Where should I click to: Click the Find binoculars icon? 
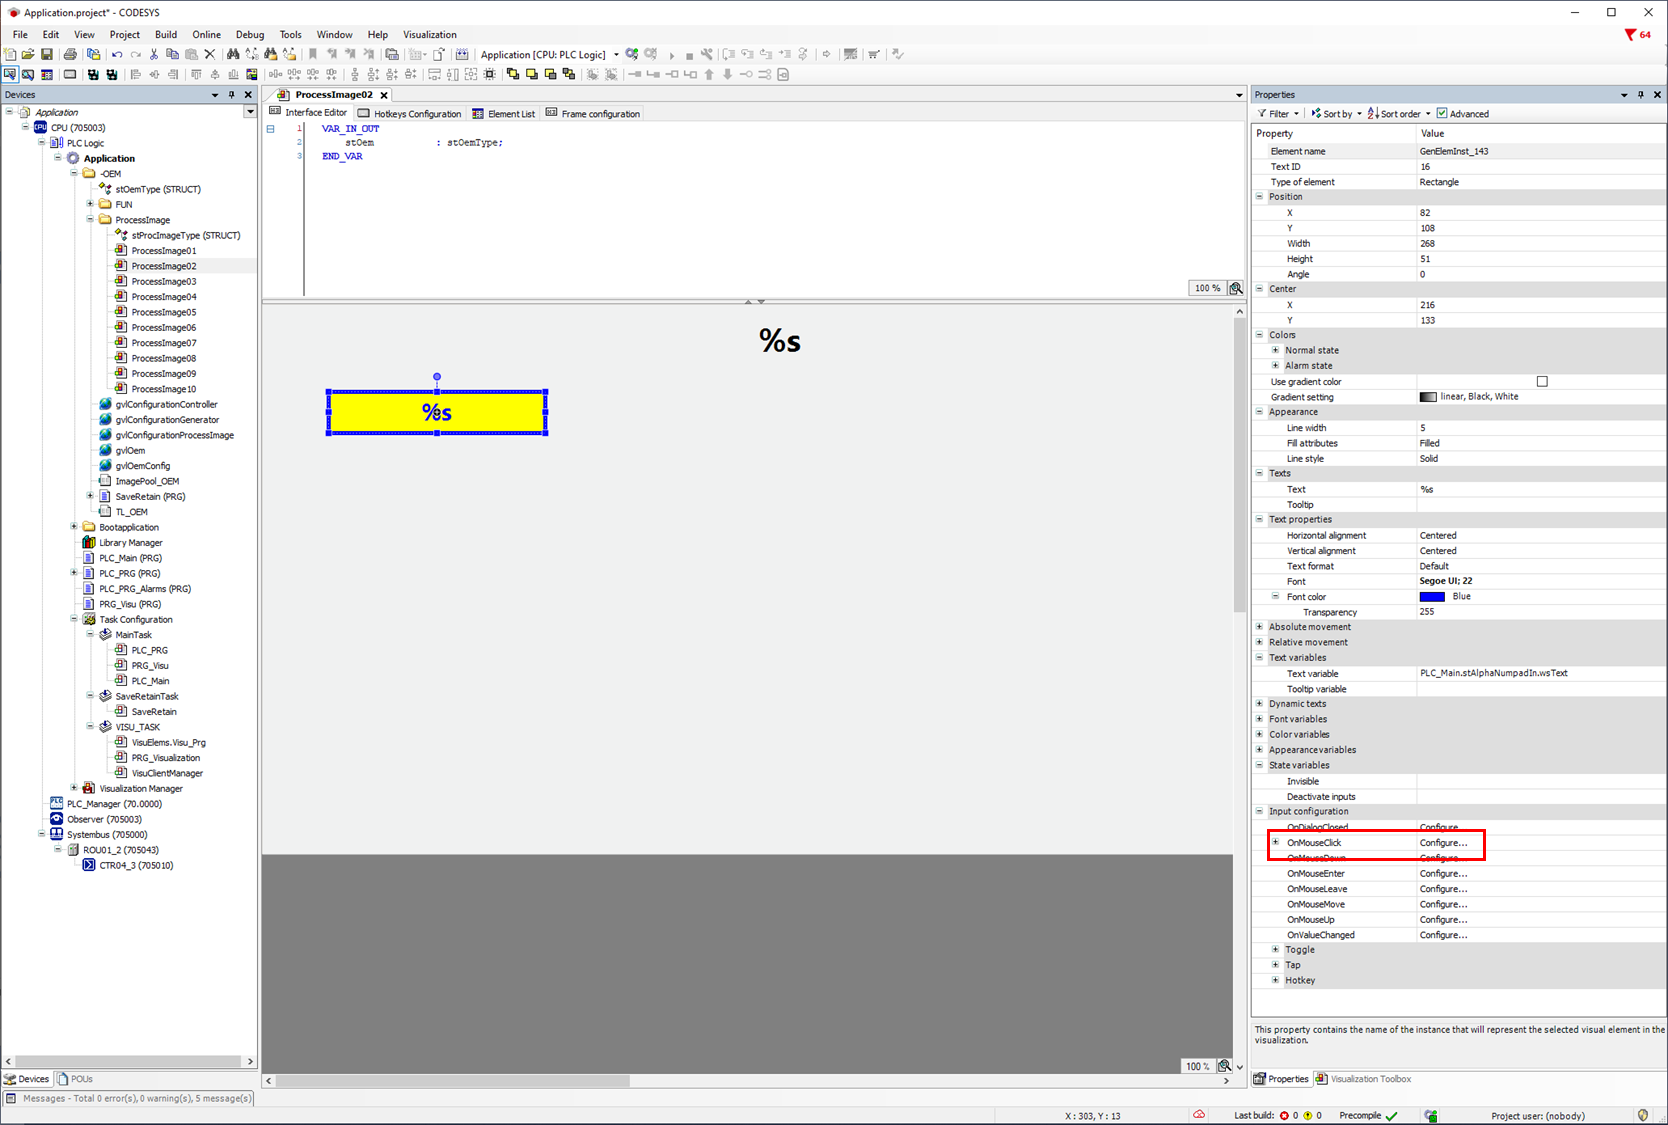(x=232, y=54)
